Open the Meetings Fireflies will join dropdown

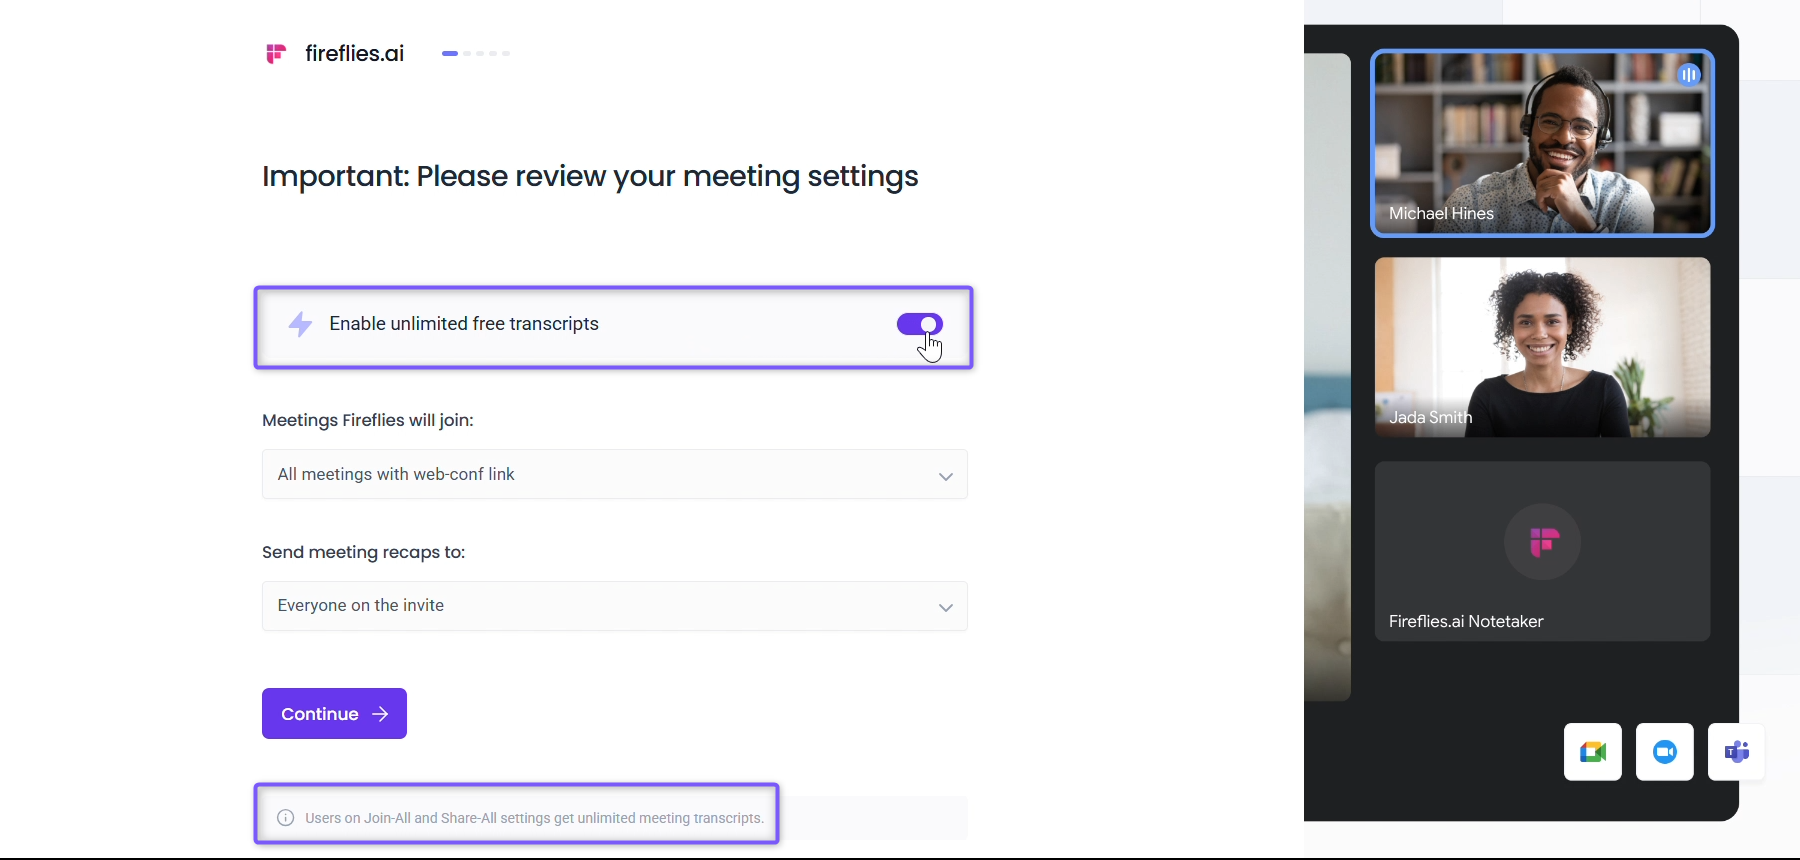point(615,474)
